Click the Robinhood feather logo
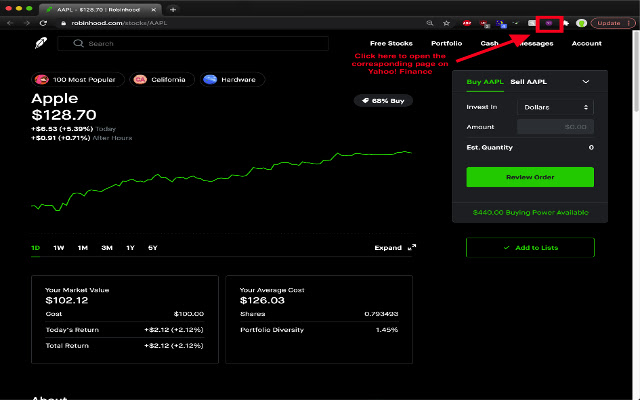The image size is (640, 400). point(41,43)
